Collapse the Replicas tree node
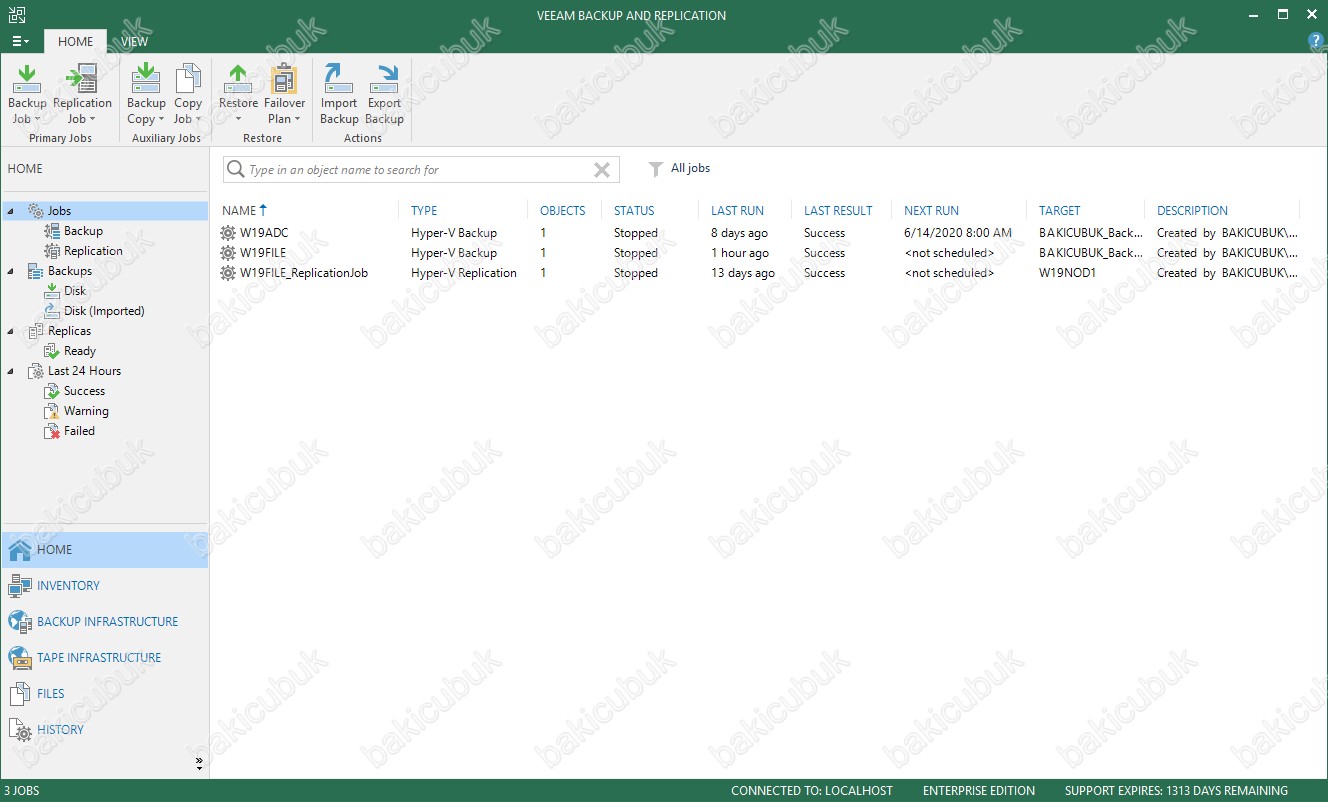Viewport: 1328px width, 802px height. [x=10, y=331]
